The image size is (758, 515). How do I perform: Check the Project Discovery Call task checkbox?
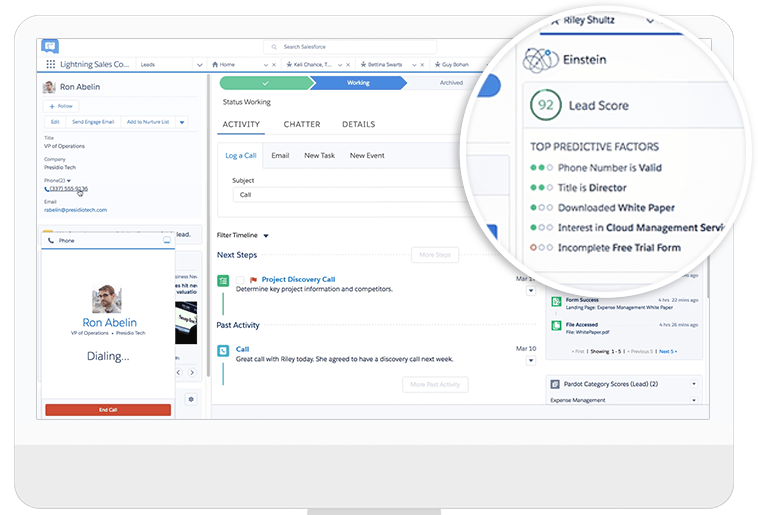tap(240, 280)
